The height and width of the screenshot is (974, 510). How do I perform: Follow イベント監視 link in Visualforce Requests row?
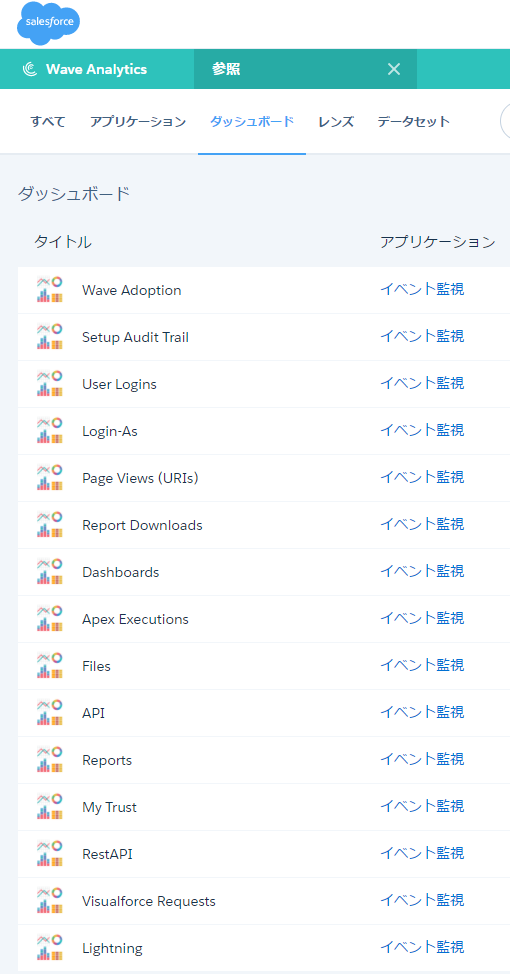(422, 900)
